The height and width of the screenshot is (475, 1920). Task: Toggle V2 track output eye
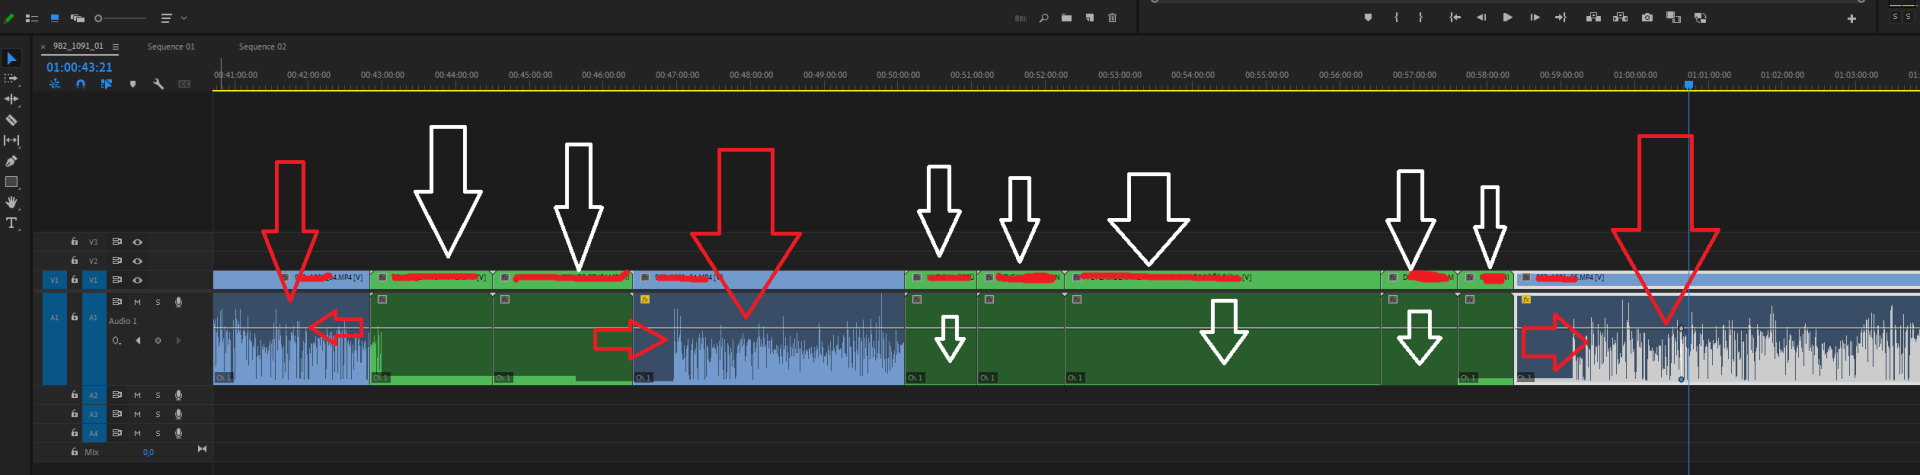(137, 261)
